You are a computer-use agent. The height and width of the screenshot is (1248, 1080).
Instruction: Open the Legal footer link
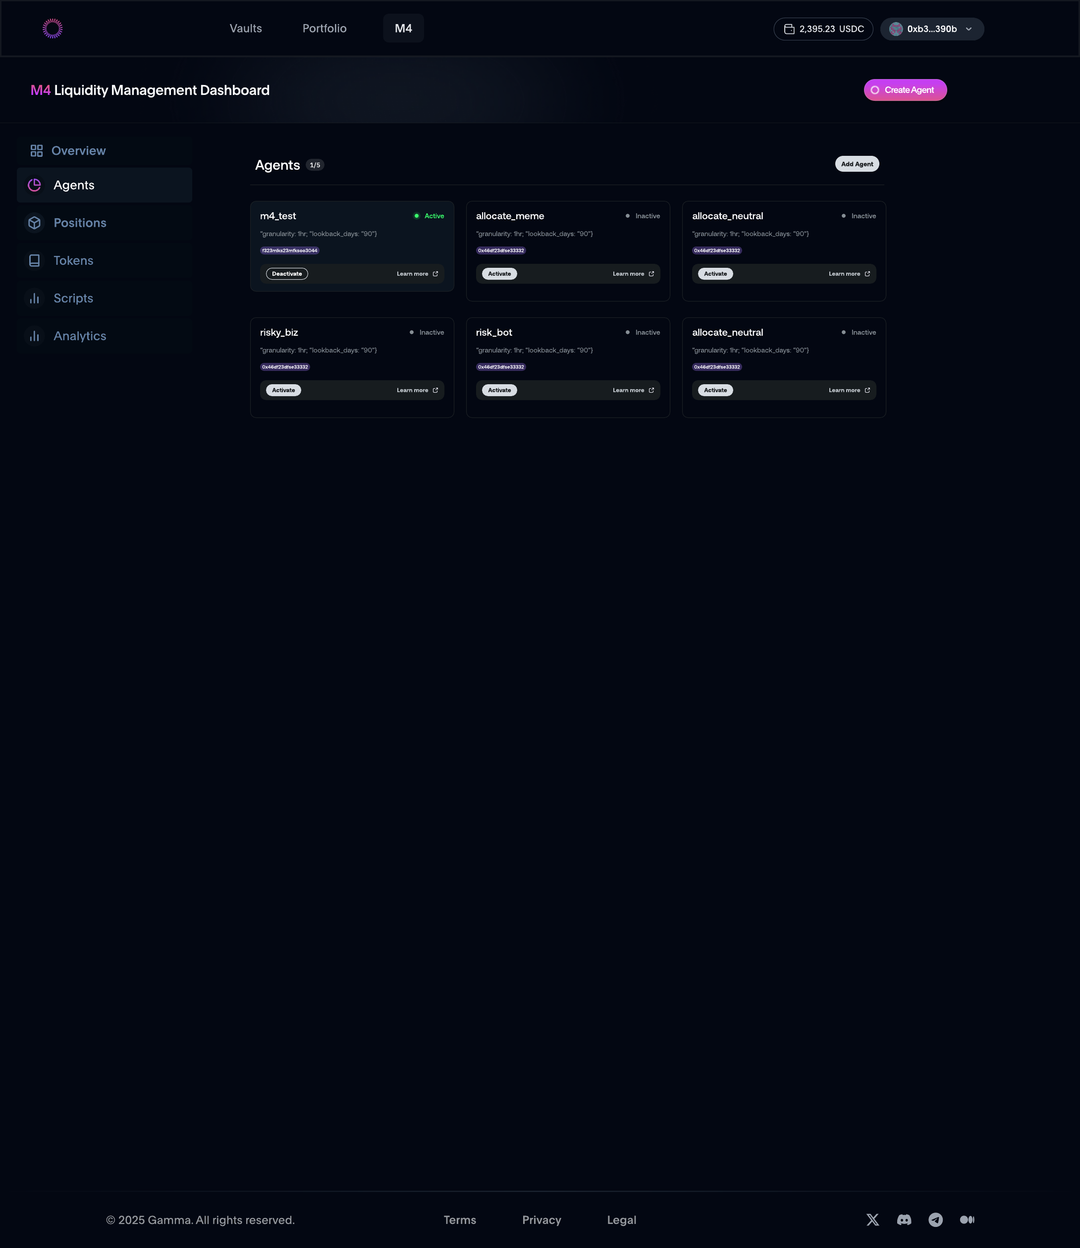(x=622, y=1220)
